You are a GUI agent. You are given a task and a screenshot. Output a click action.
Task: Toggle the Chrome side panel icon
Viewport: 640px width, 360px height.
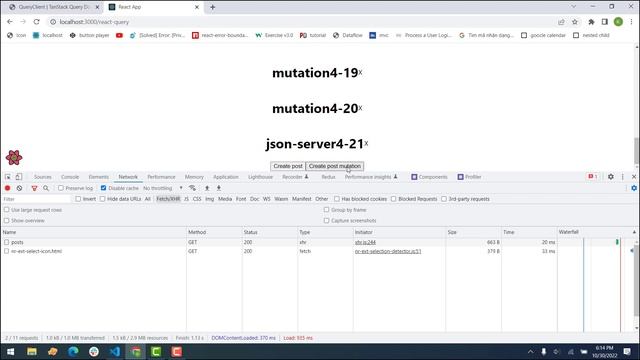coord(604,22)
